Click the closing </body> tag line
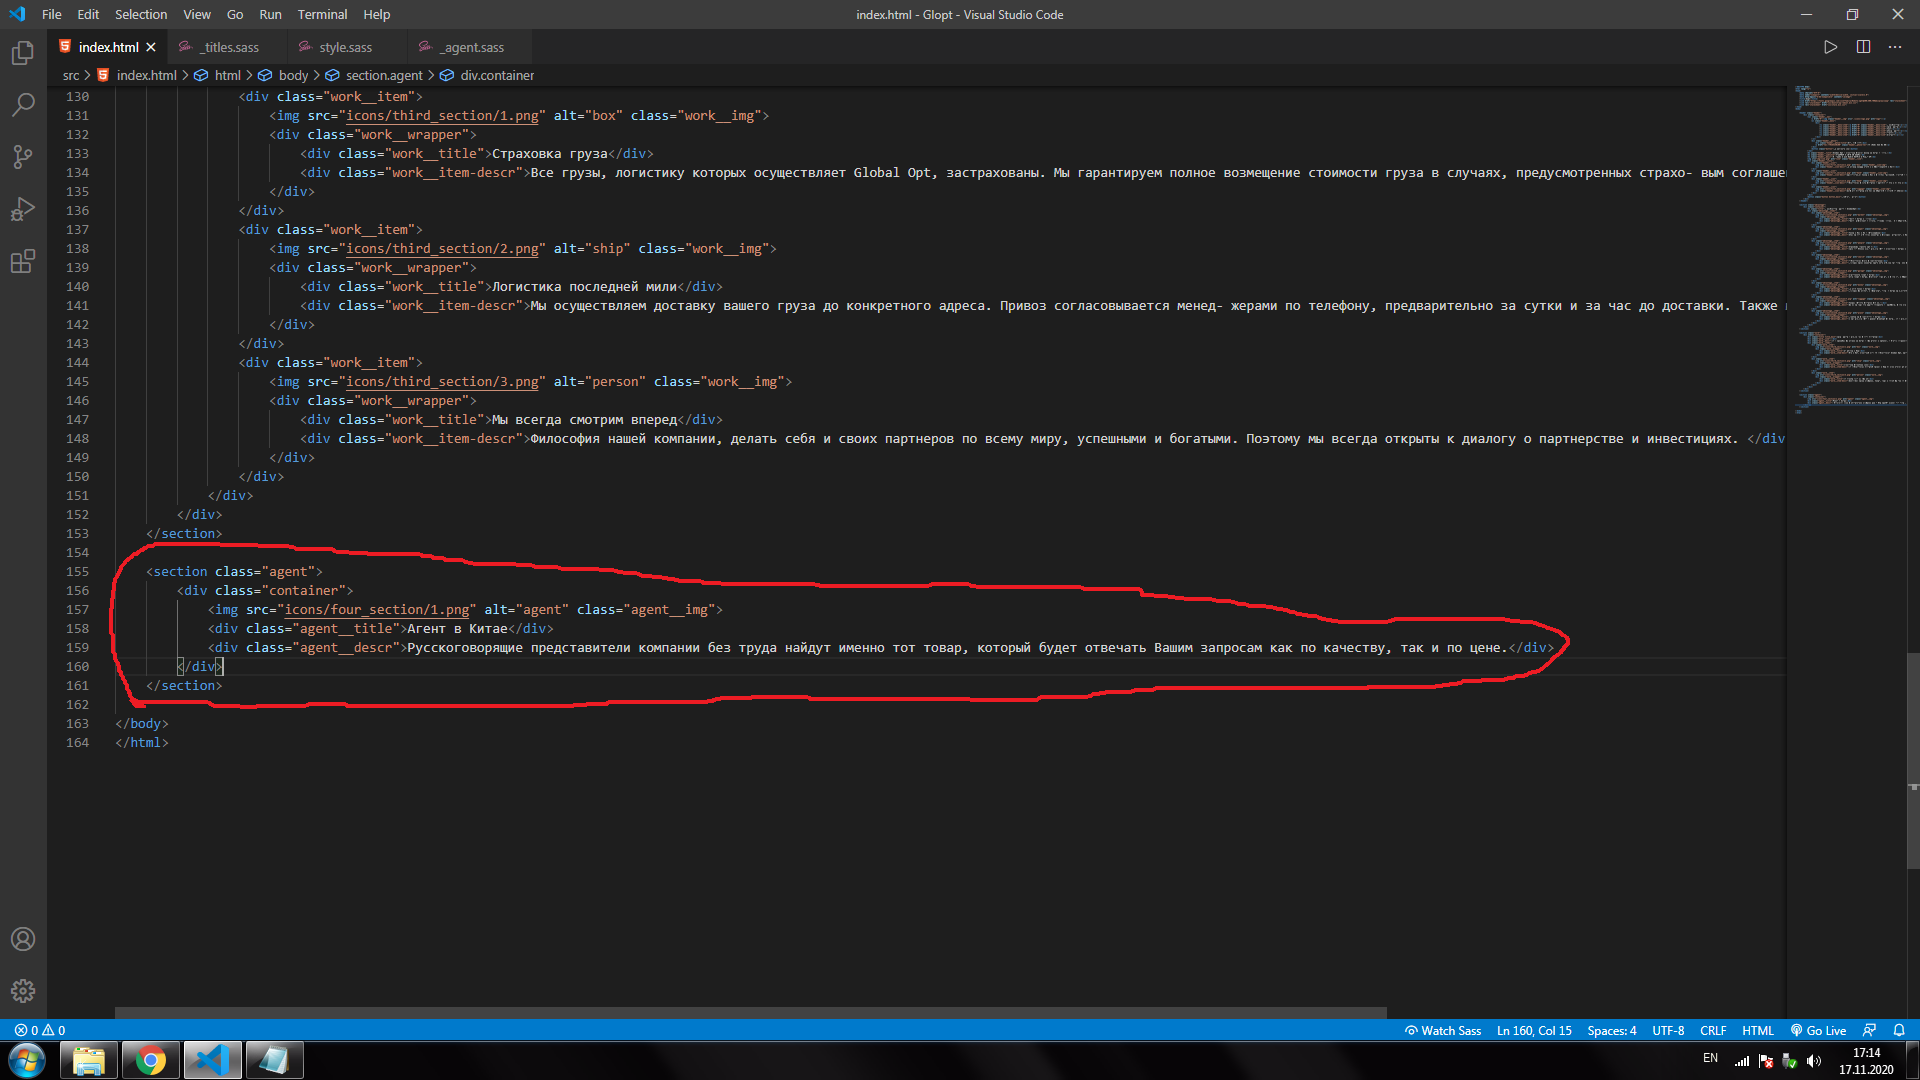Image resolution: width=1920 pixels, height=1080 pixels. click(x=142, y=723)
